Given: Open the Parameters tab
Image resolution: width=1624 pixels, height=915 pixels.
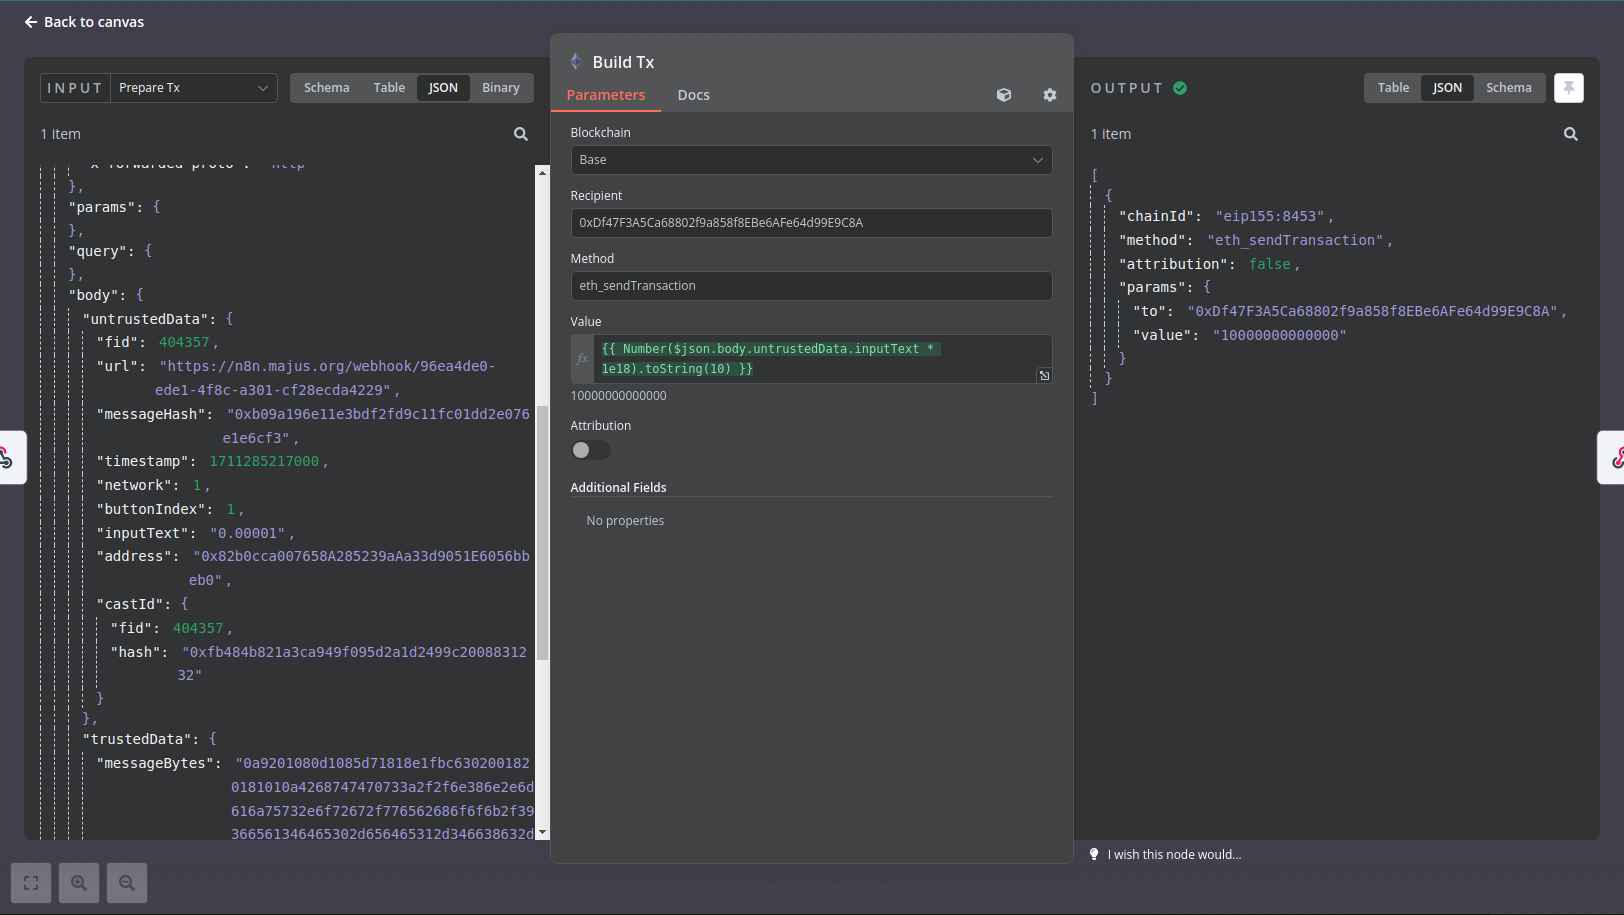Looking at the screenshot, I should pos(606,95).
